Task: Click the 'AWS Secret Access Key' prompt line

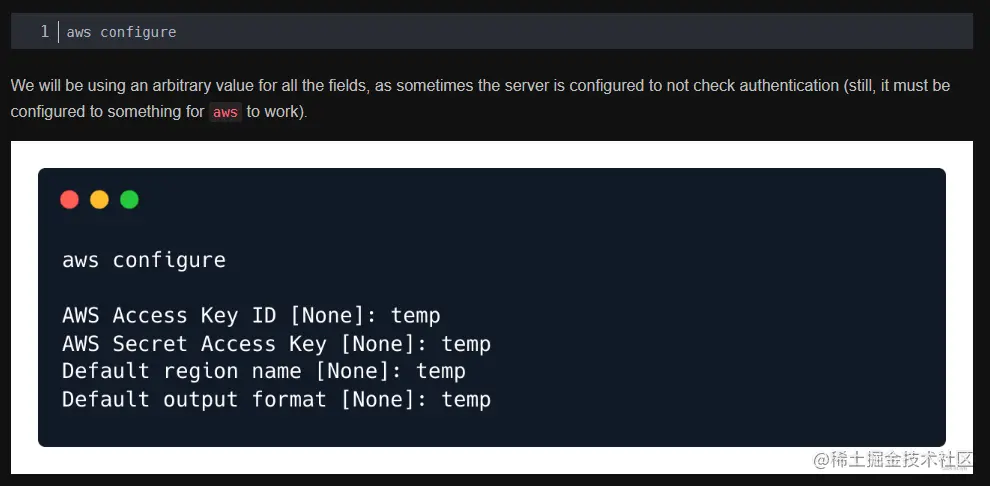Action: 277,343
